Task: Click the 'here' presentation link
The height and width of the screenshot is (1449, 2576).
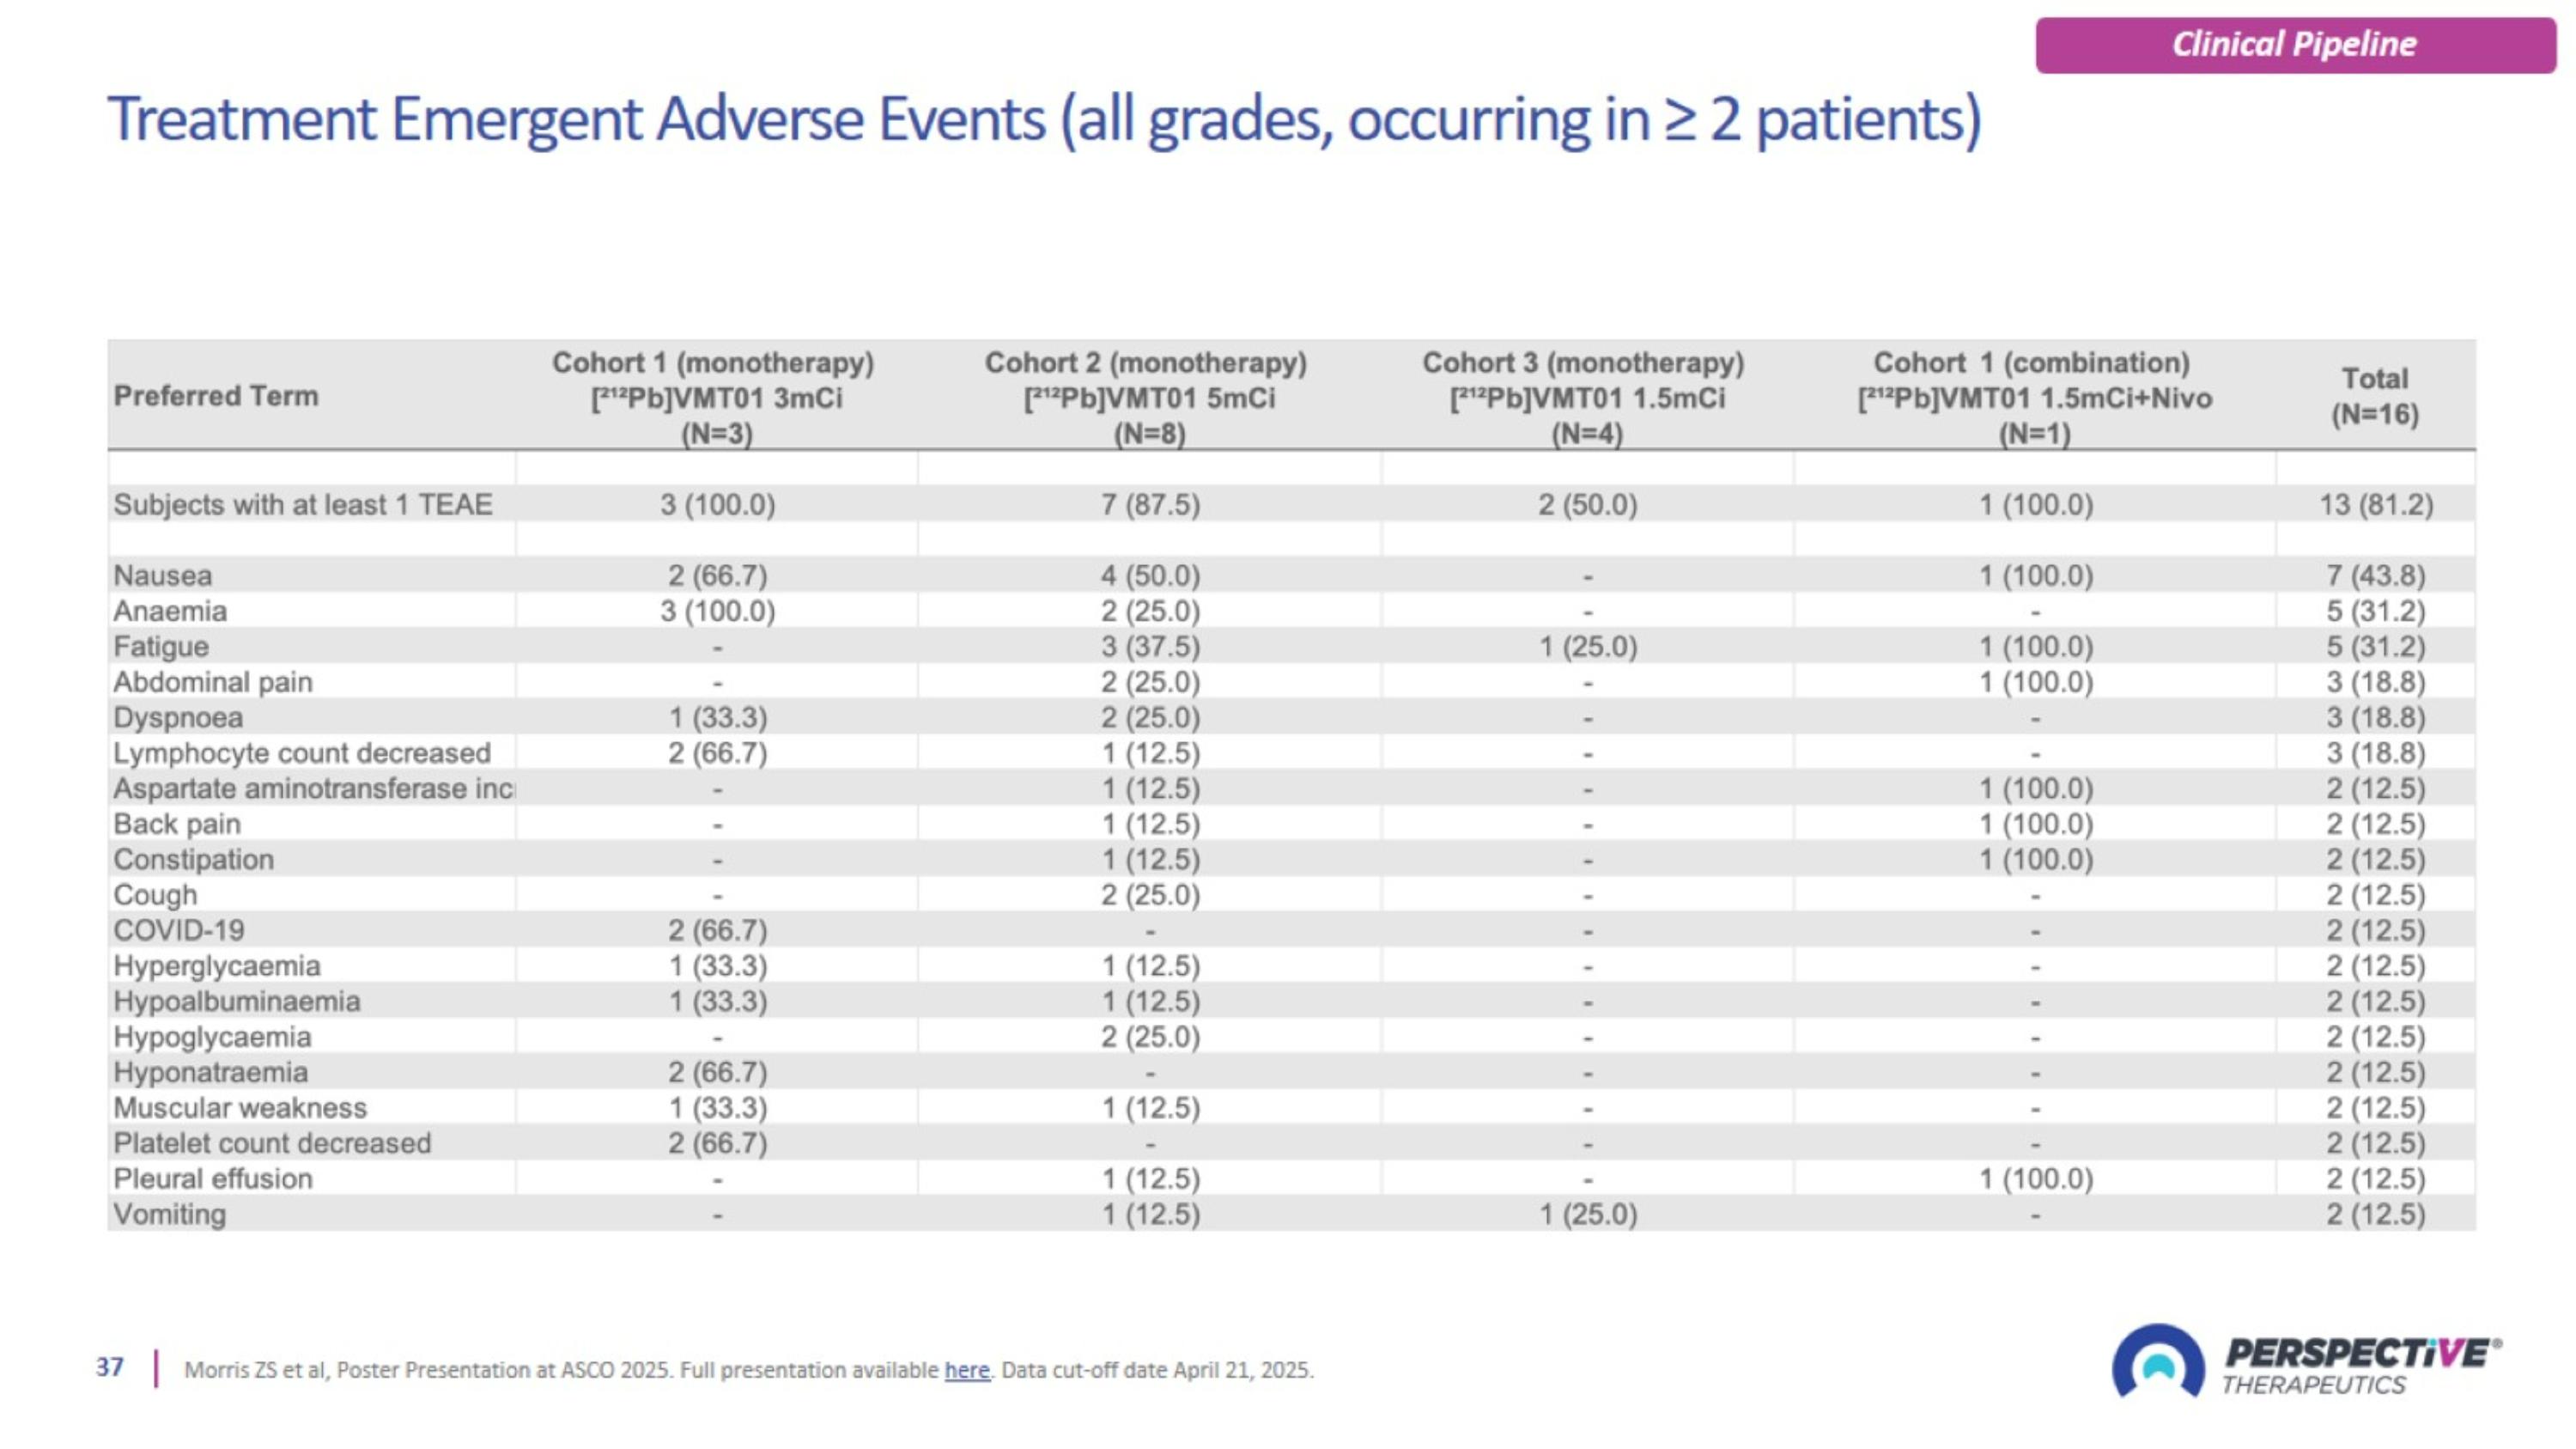Action: pos(966,1370)
